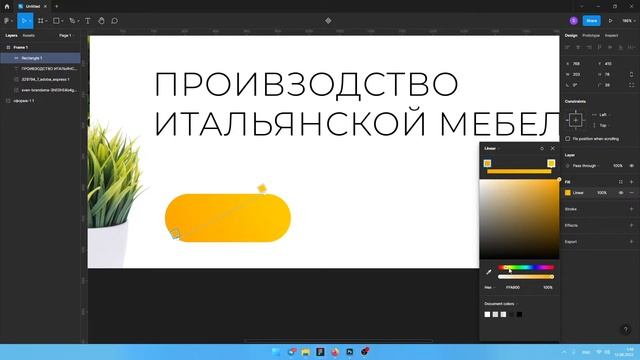
Task: Change Hex color format dropdown
Action: pyautogui.click(x=489, y=287)
